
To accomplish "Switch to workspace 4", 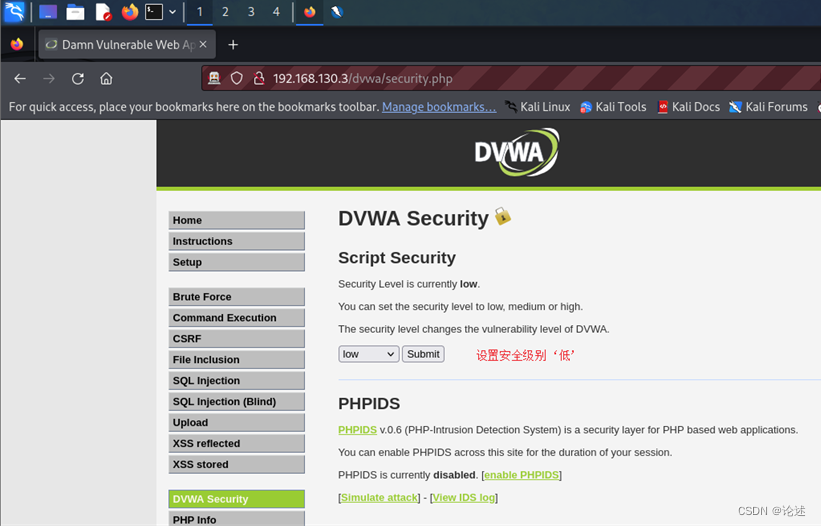I will (276, 12).
